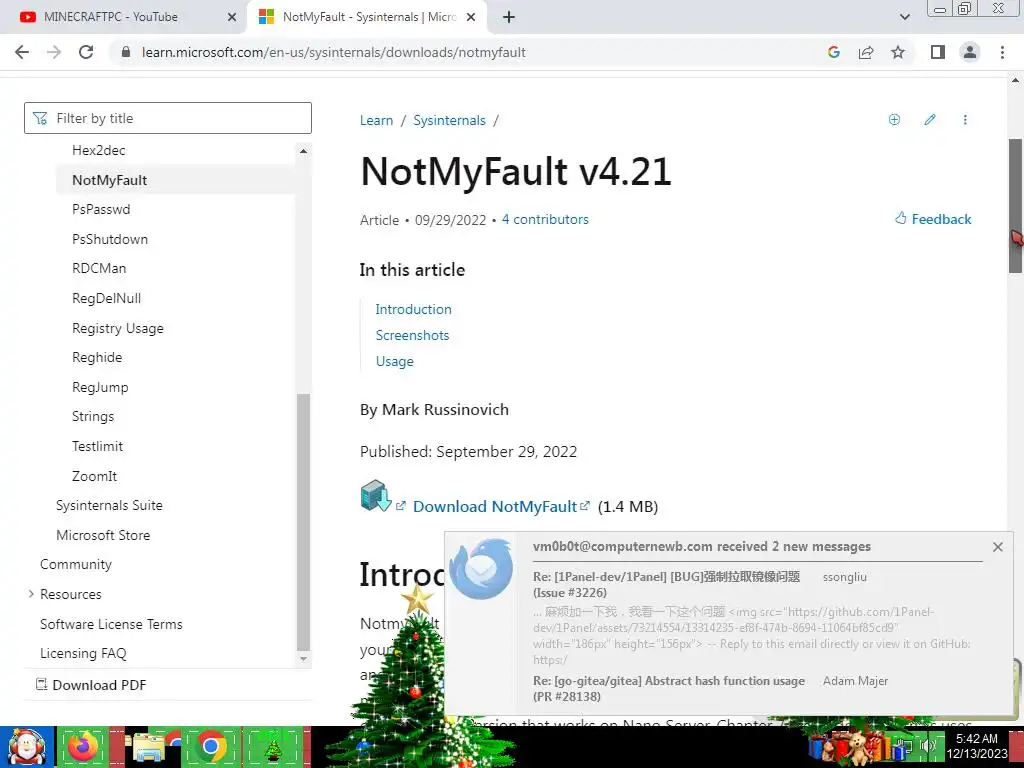Screen dimensions: 1024x768
Task: Open Microsoft Store entry
Action: pyautogui.click(x=103, y=535)
